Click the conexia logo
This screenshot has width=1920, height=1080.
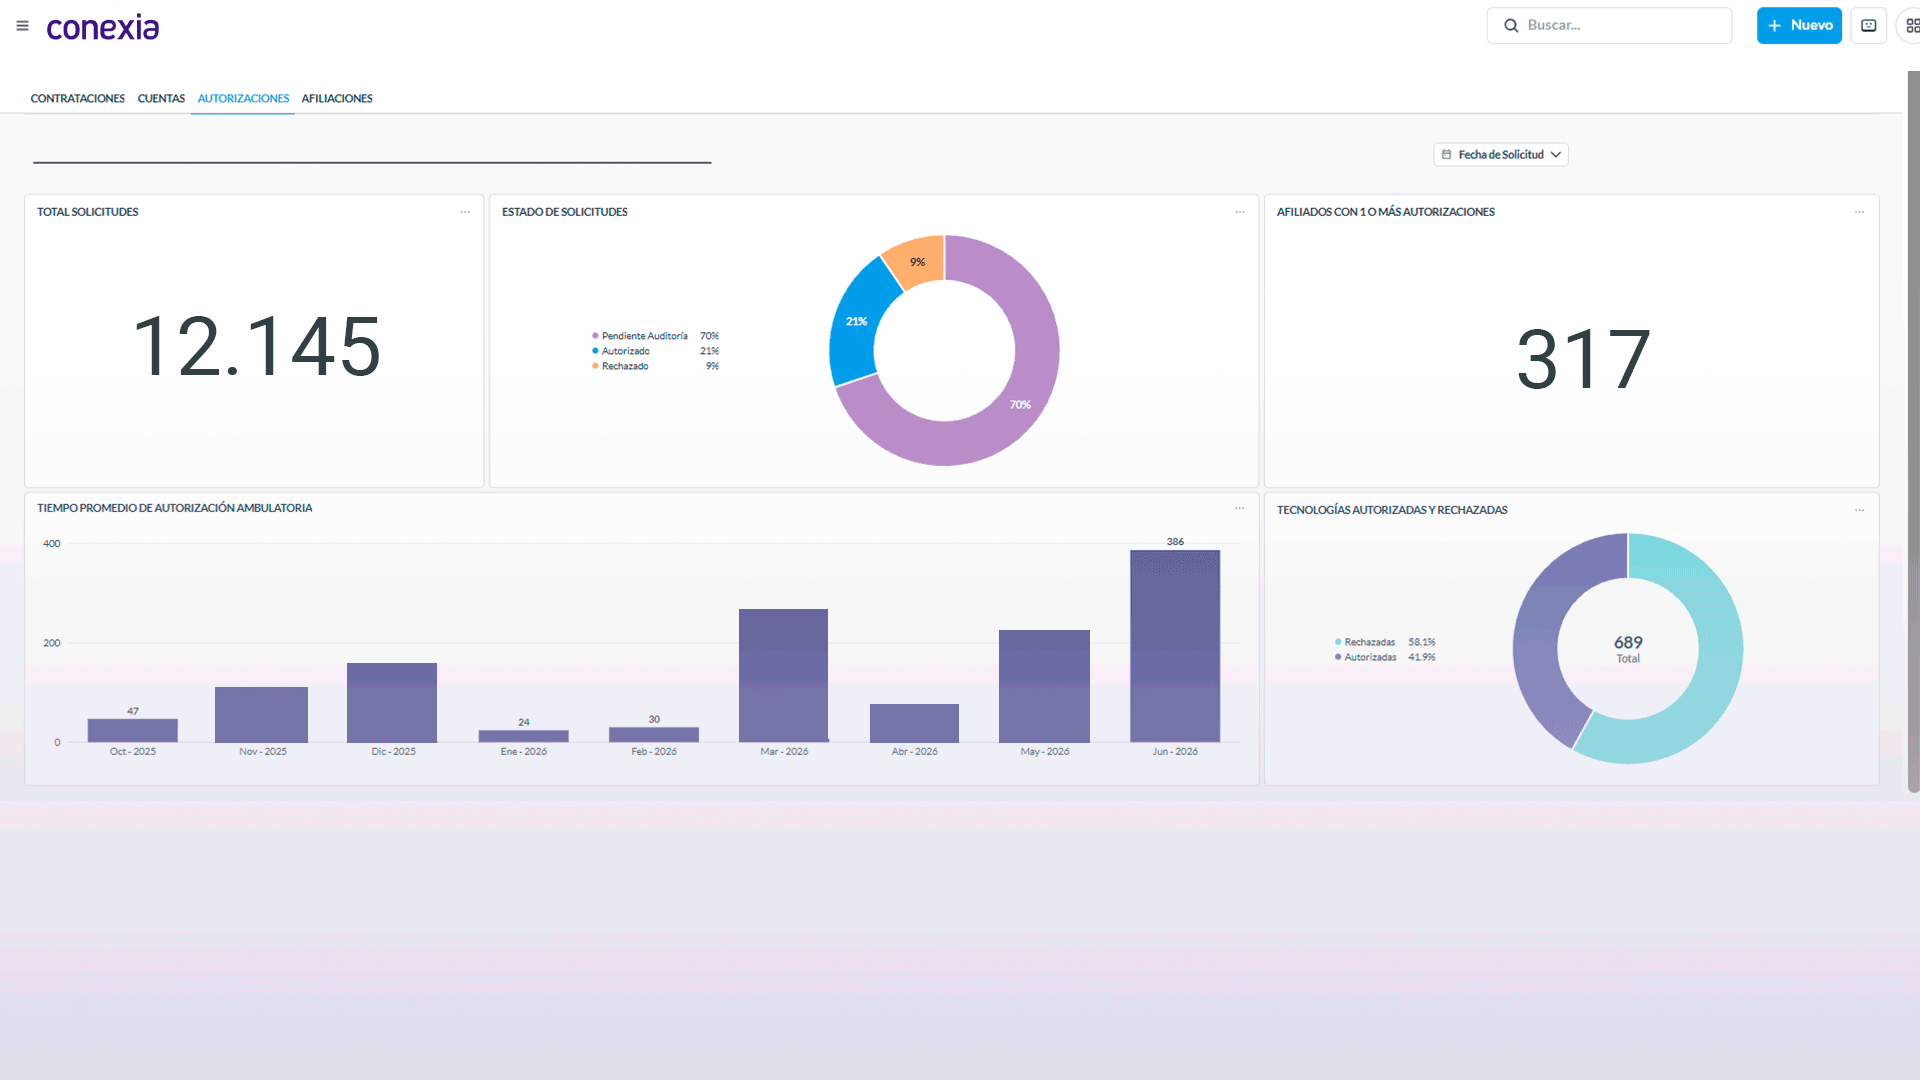[x=103, y=27]
